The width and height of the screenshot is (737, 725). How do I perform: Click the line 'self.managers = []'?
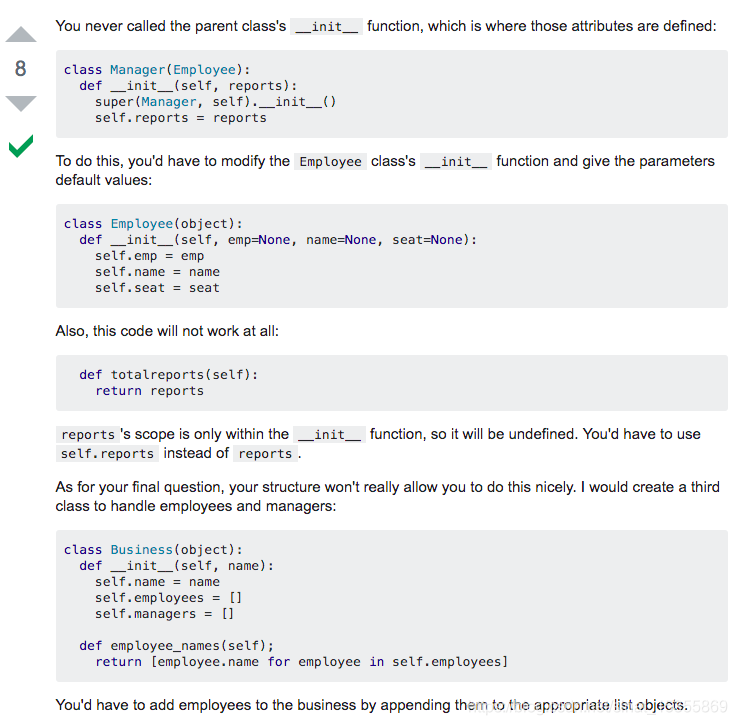(x=165, y=614)
